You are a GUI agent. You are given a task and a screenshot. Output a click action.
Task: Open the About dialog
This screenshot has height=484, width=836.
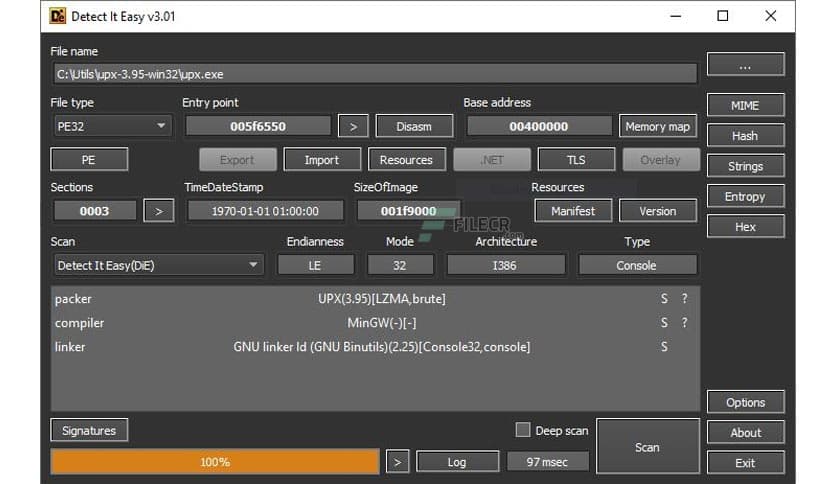point(745,433)
